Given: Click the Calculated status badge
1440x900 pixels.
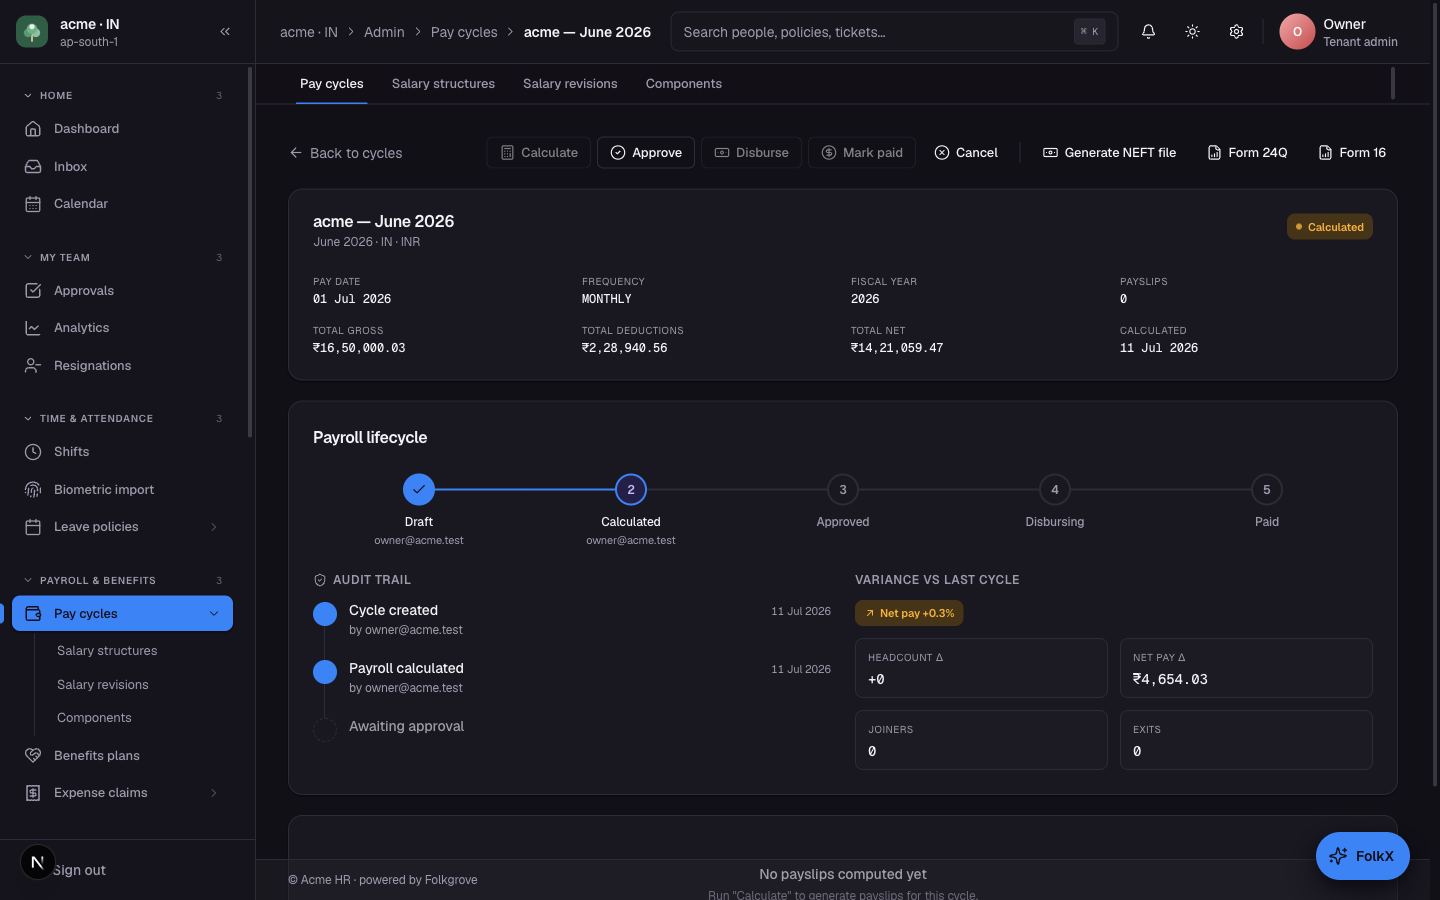Looking at the screenshot, I should pyautogui.click(x=1329, y=227).
